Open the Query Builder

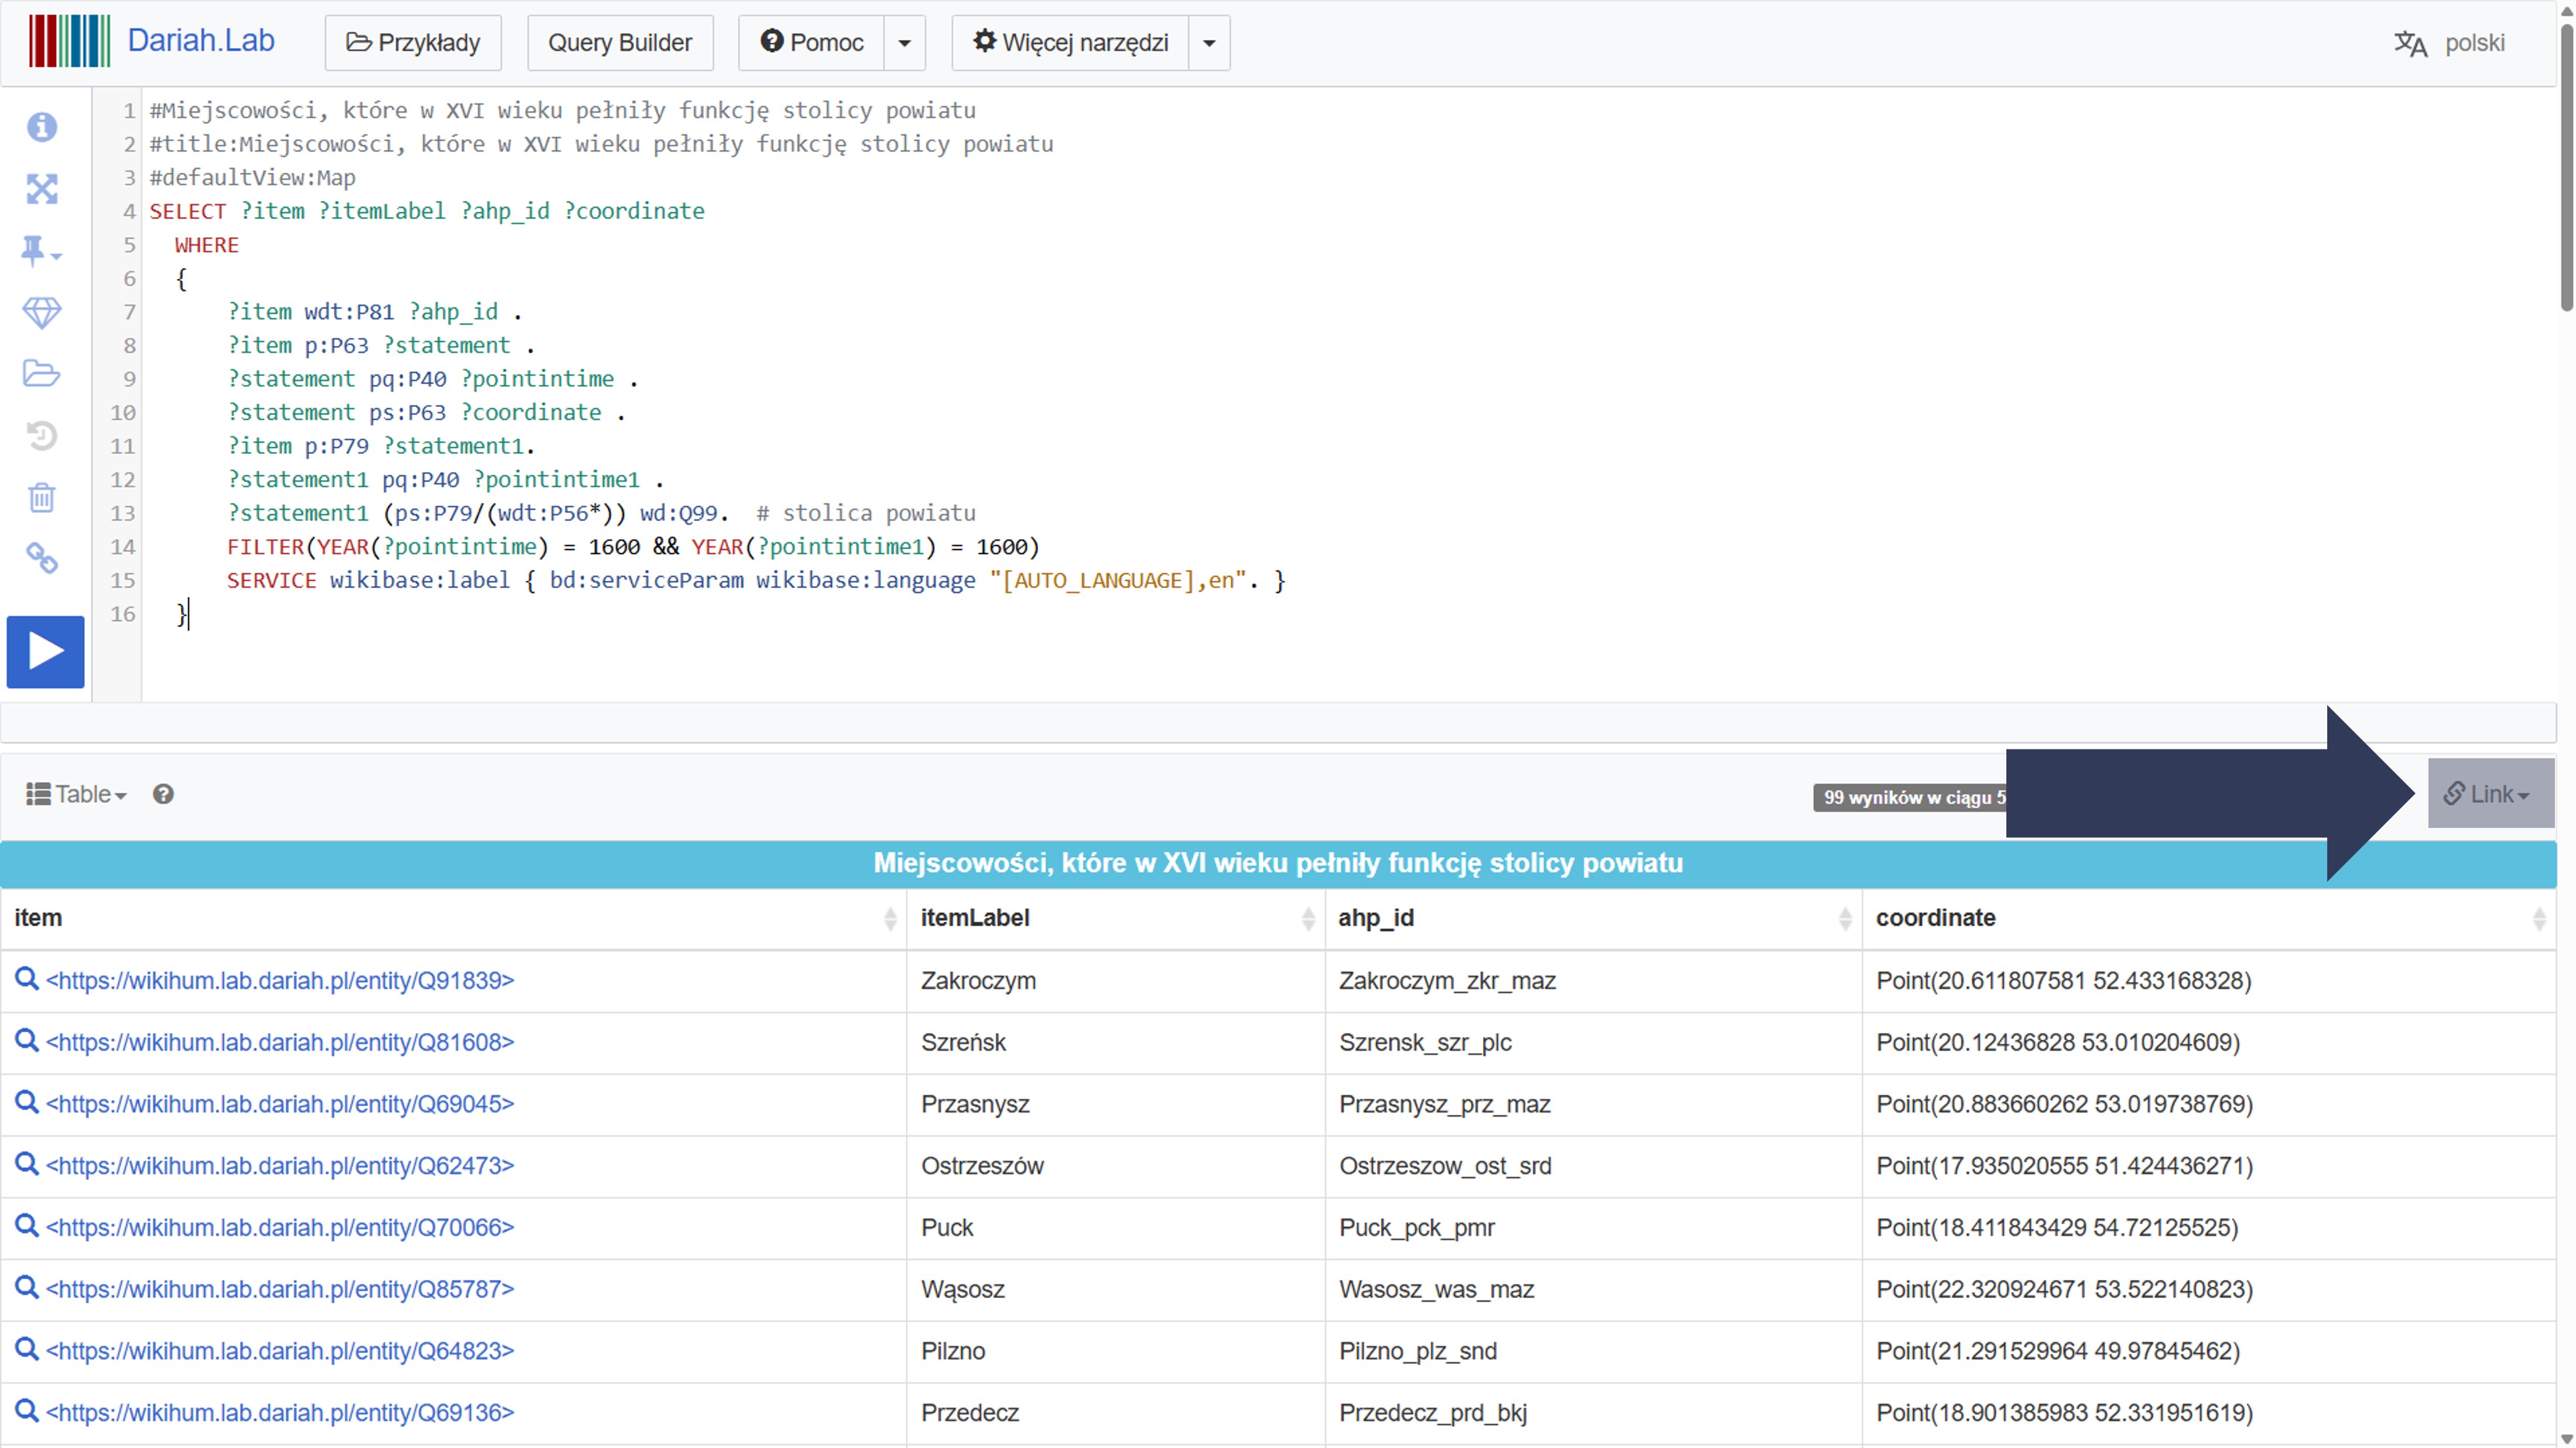click(x=620, y=43)
